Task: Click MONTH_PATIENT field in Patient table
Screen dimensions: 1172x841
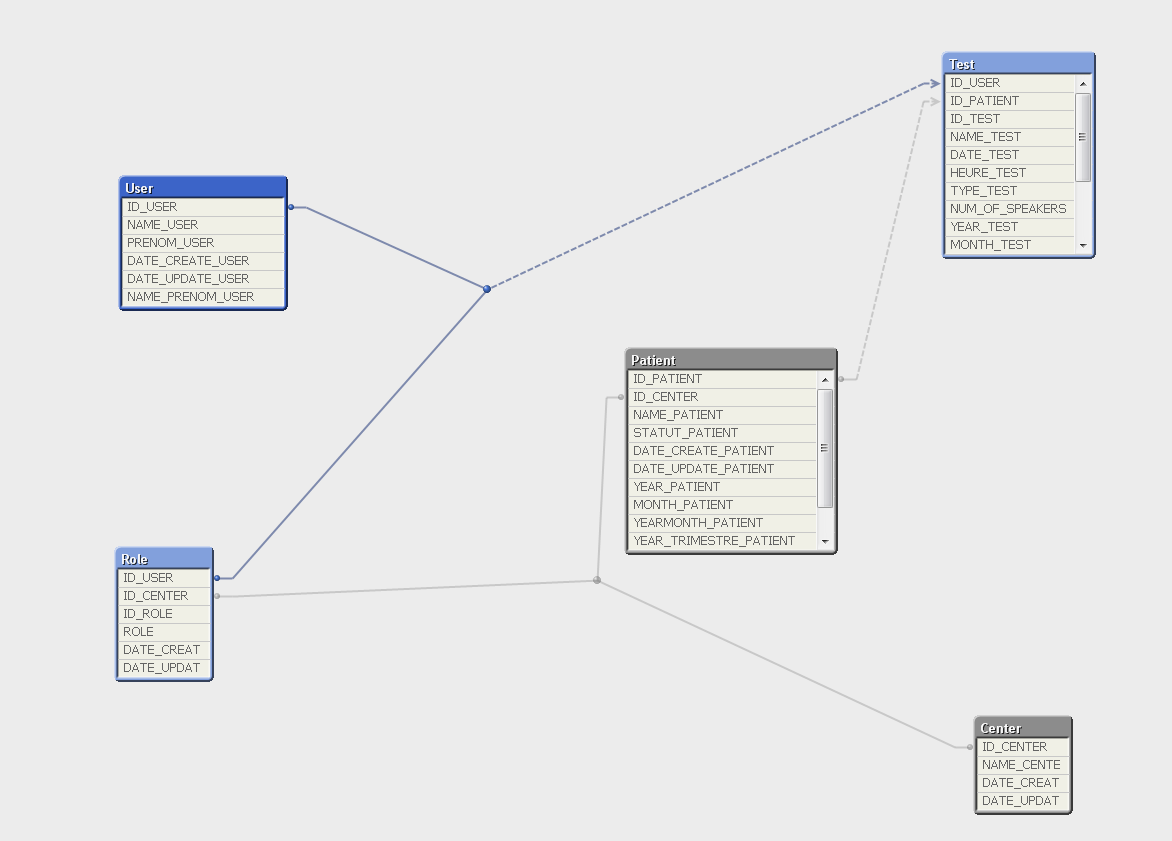Action: pyautogui.click(x=723, y=505)
